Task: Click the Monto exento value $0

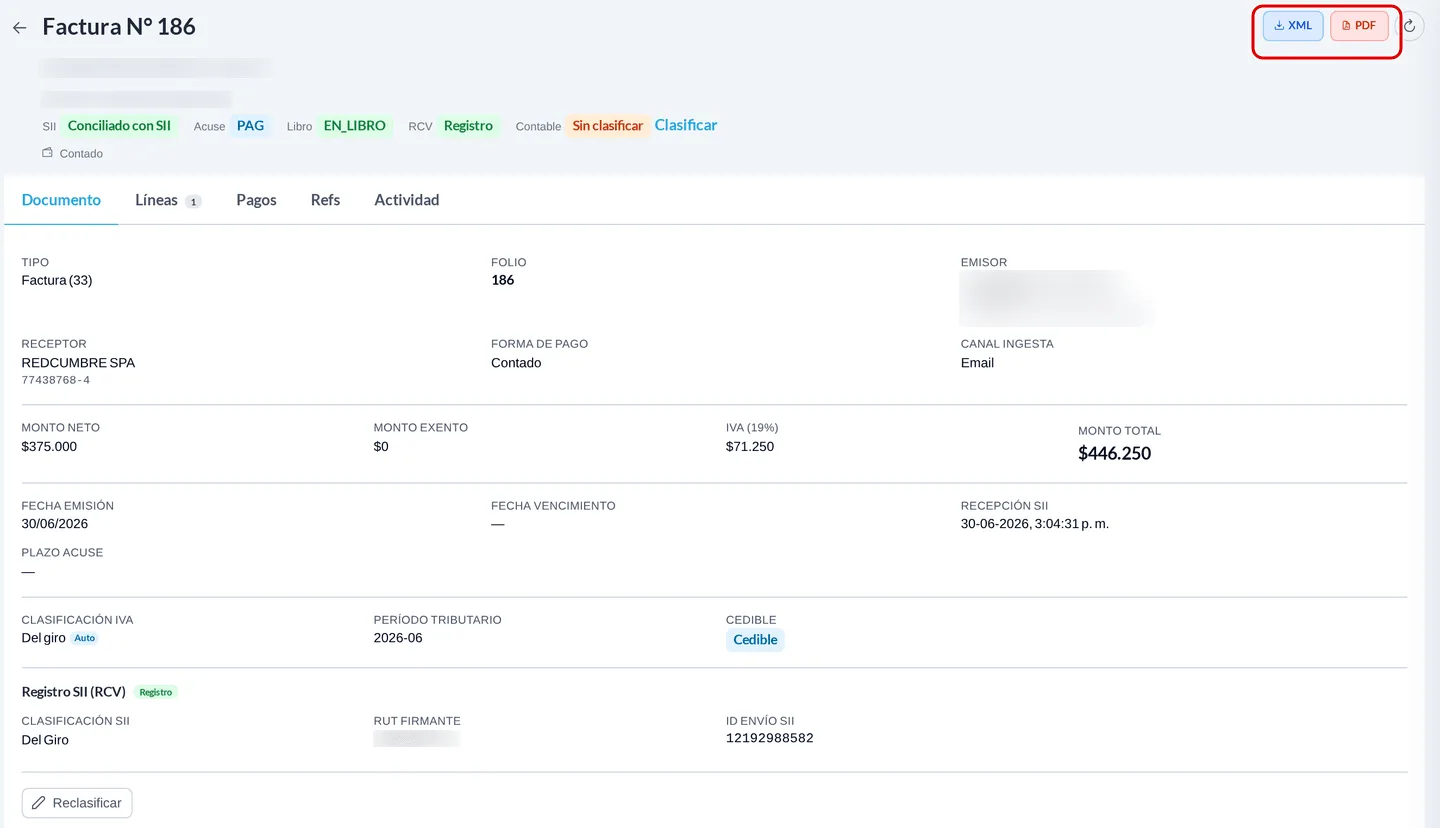Action: tap(381, 447)
